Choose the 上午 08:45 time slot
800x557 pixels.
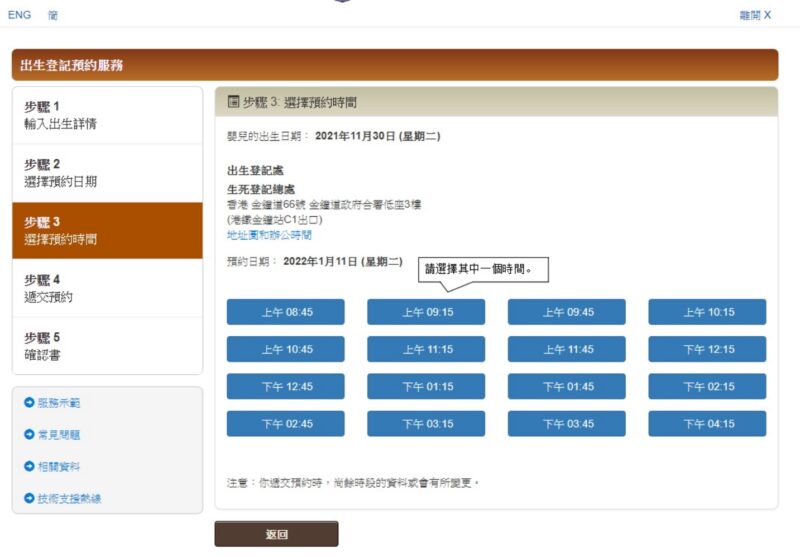tap(286, 312)
